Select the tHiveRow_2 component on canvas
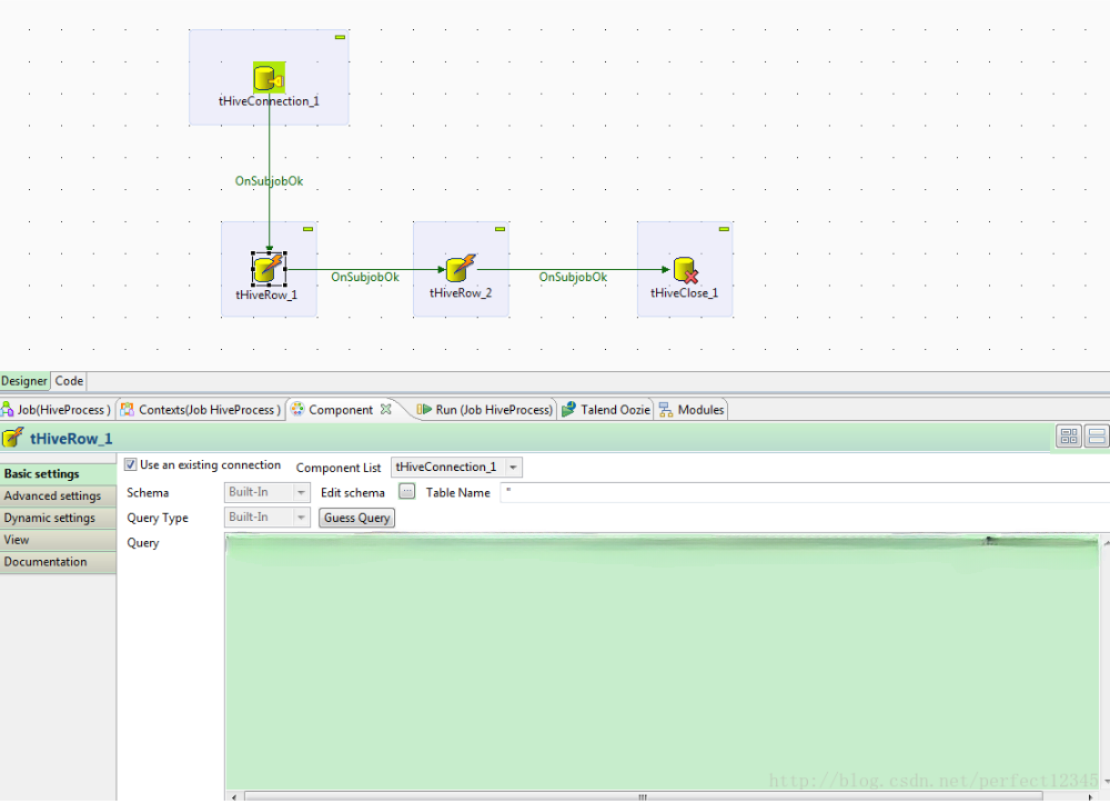The image size is (1110, 801). click(x=460, y=269)
